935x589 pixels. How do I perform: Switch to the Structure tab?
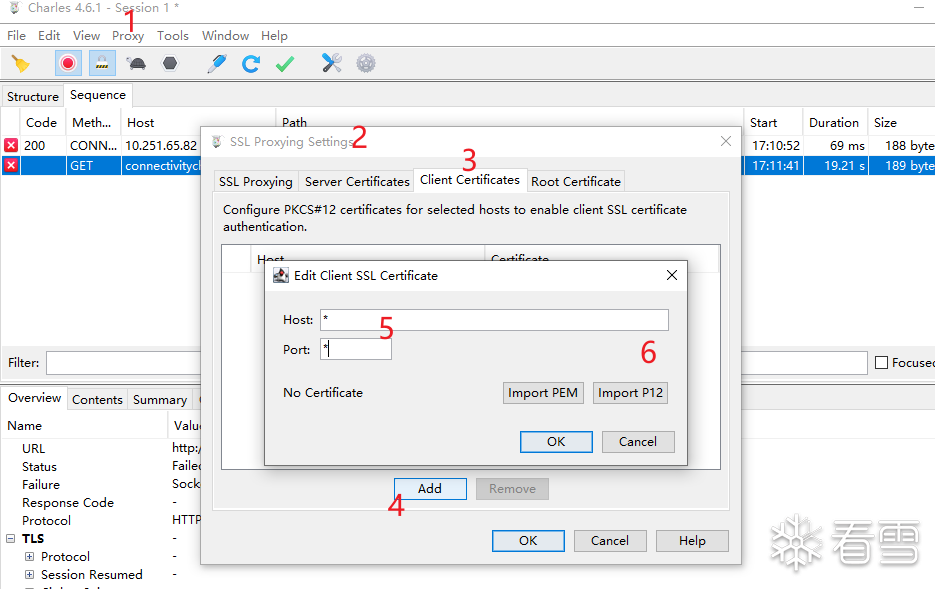click(33, 97)
